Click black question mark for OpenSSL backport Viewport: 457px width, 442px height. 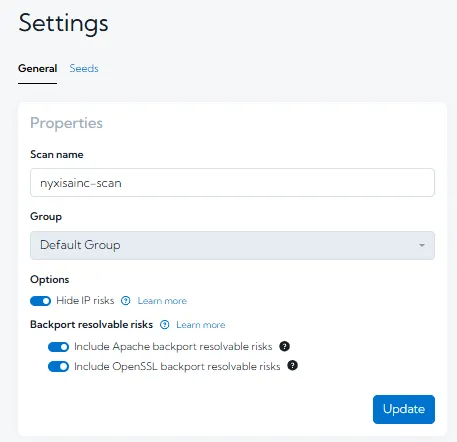tap(292, 366)
